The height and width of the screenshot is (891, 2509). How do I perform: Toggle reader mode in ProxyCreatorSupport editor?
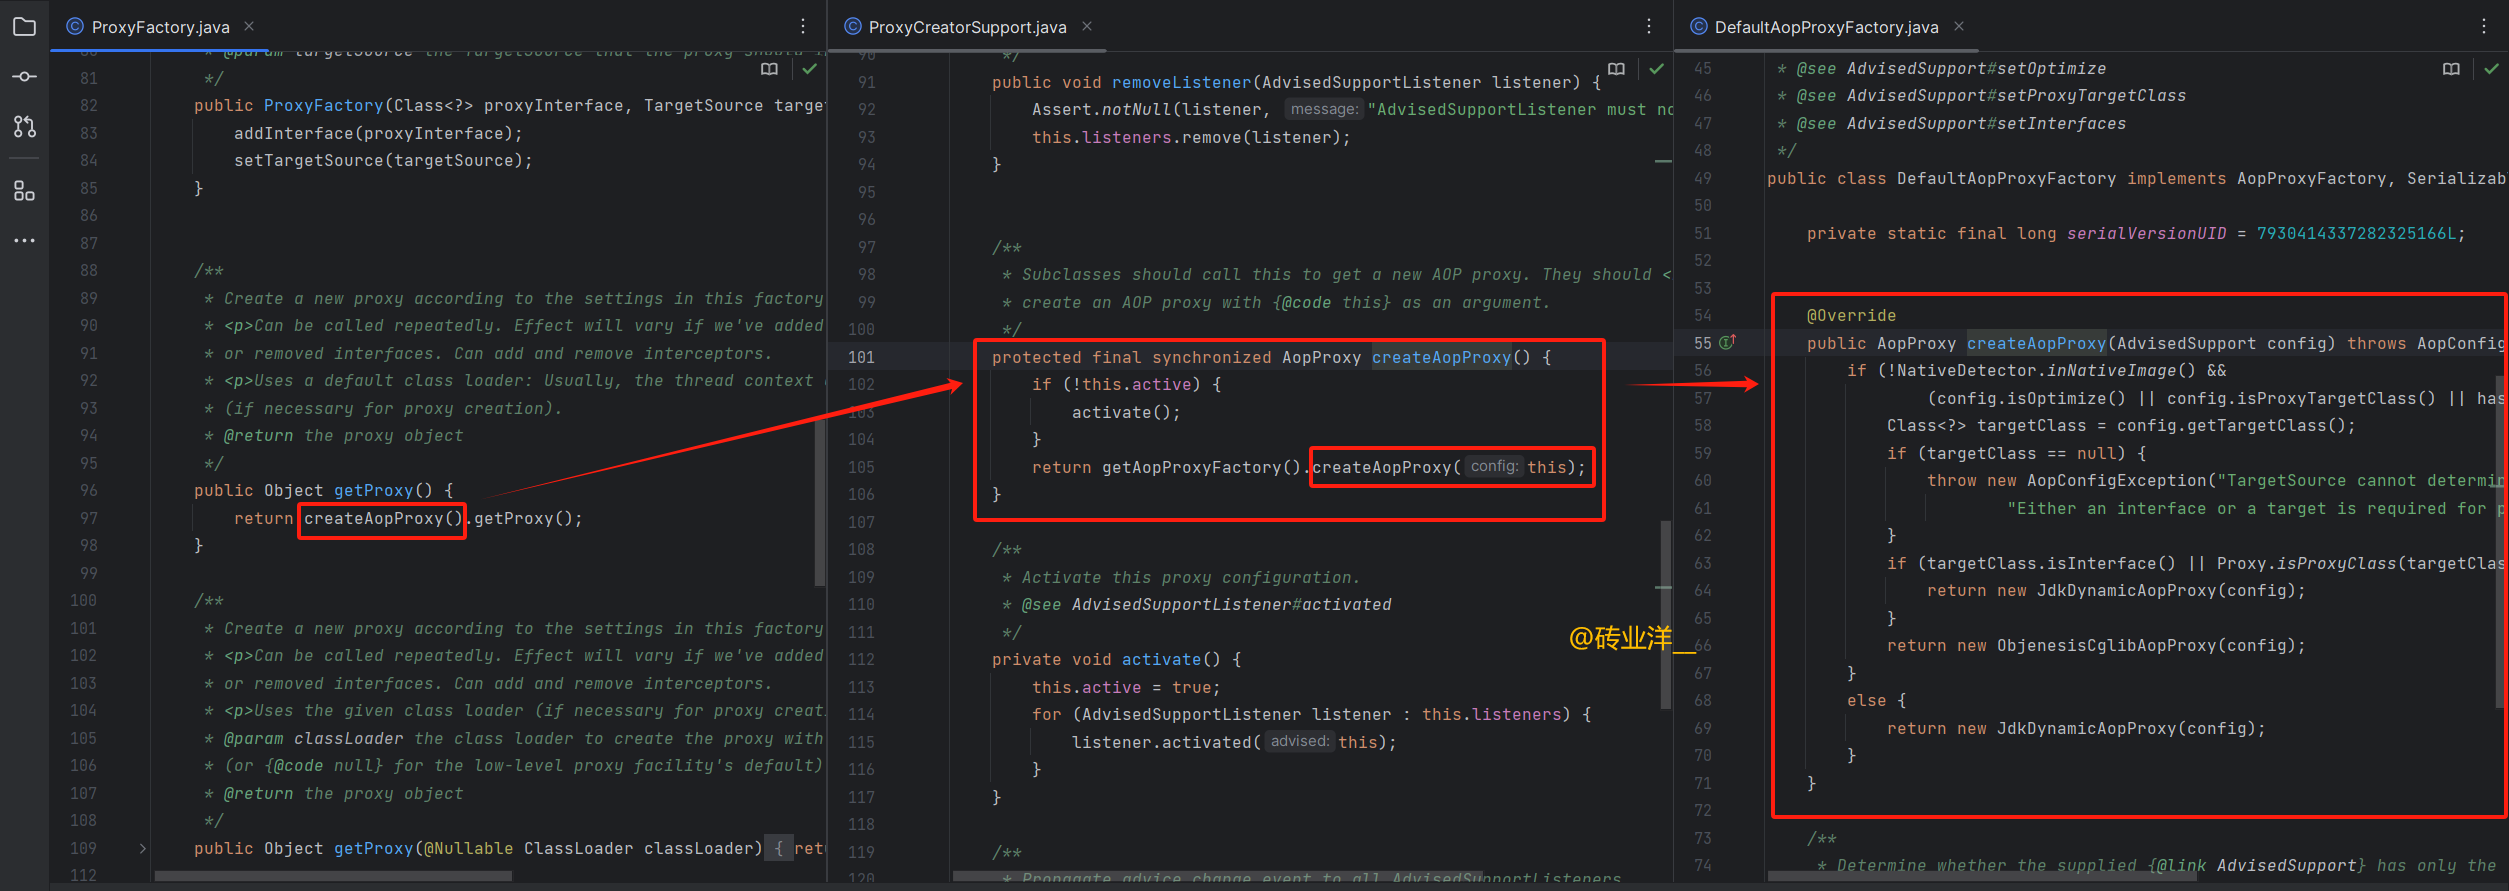tap(1616, 69)
